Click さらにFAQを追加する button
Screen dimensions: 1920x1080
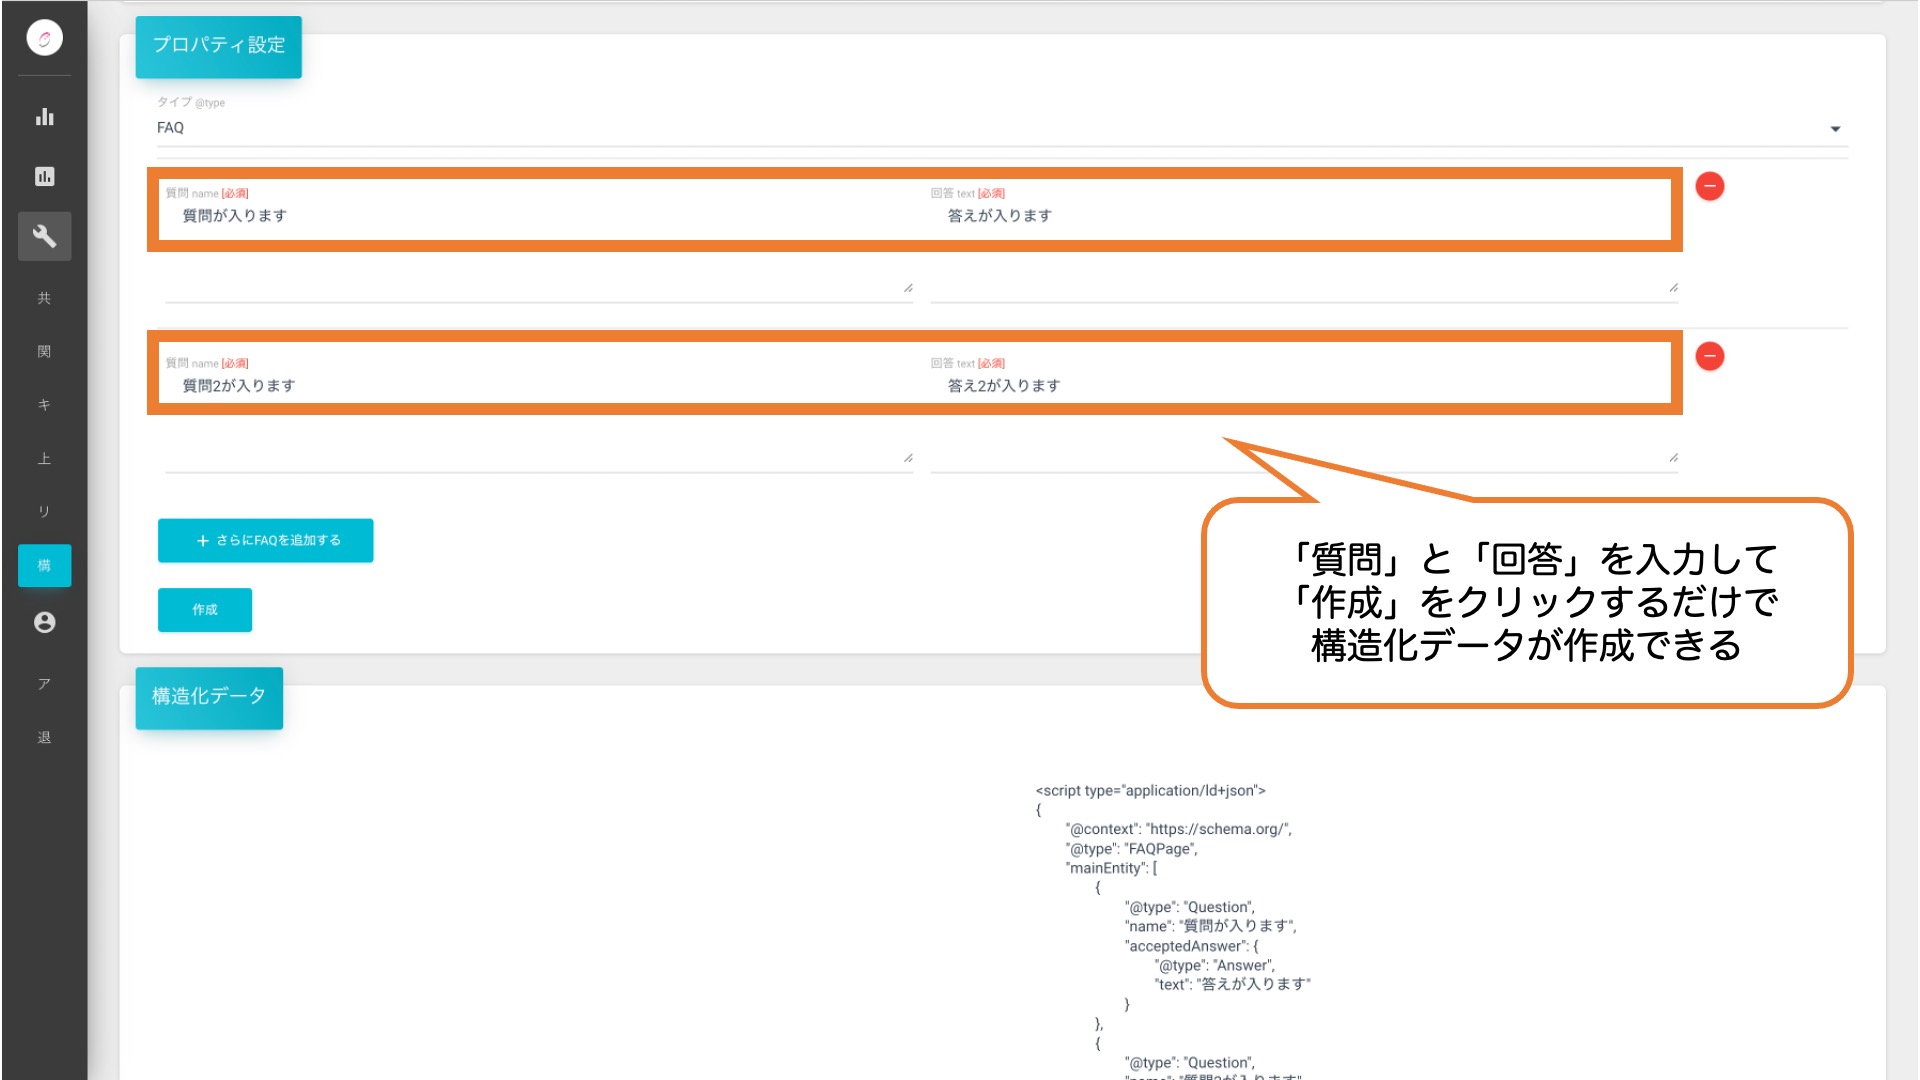click(265, 540)
